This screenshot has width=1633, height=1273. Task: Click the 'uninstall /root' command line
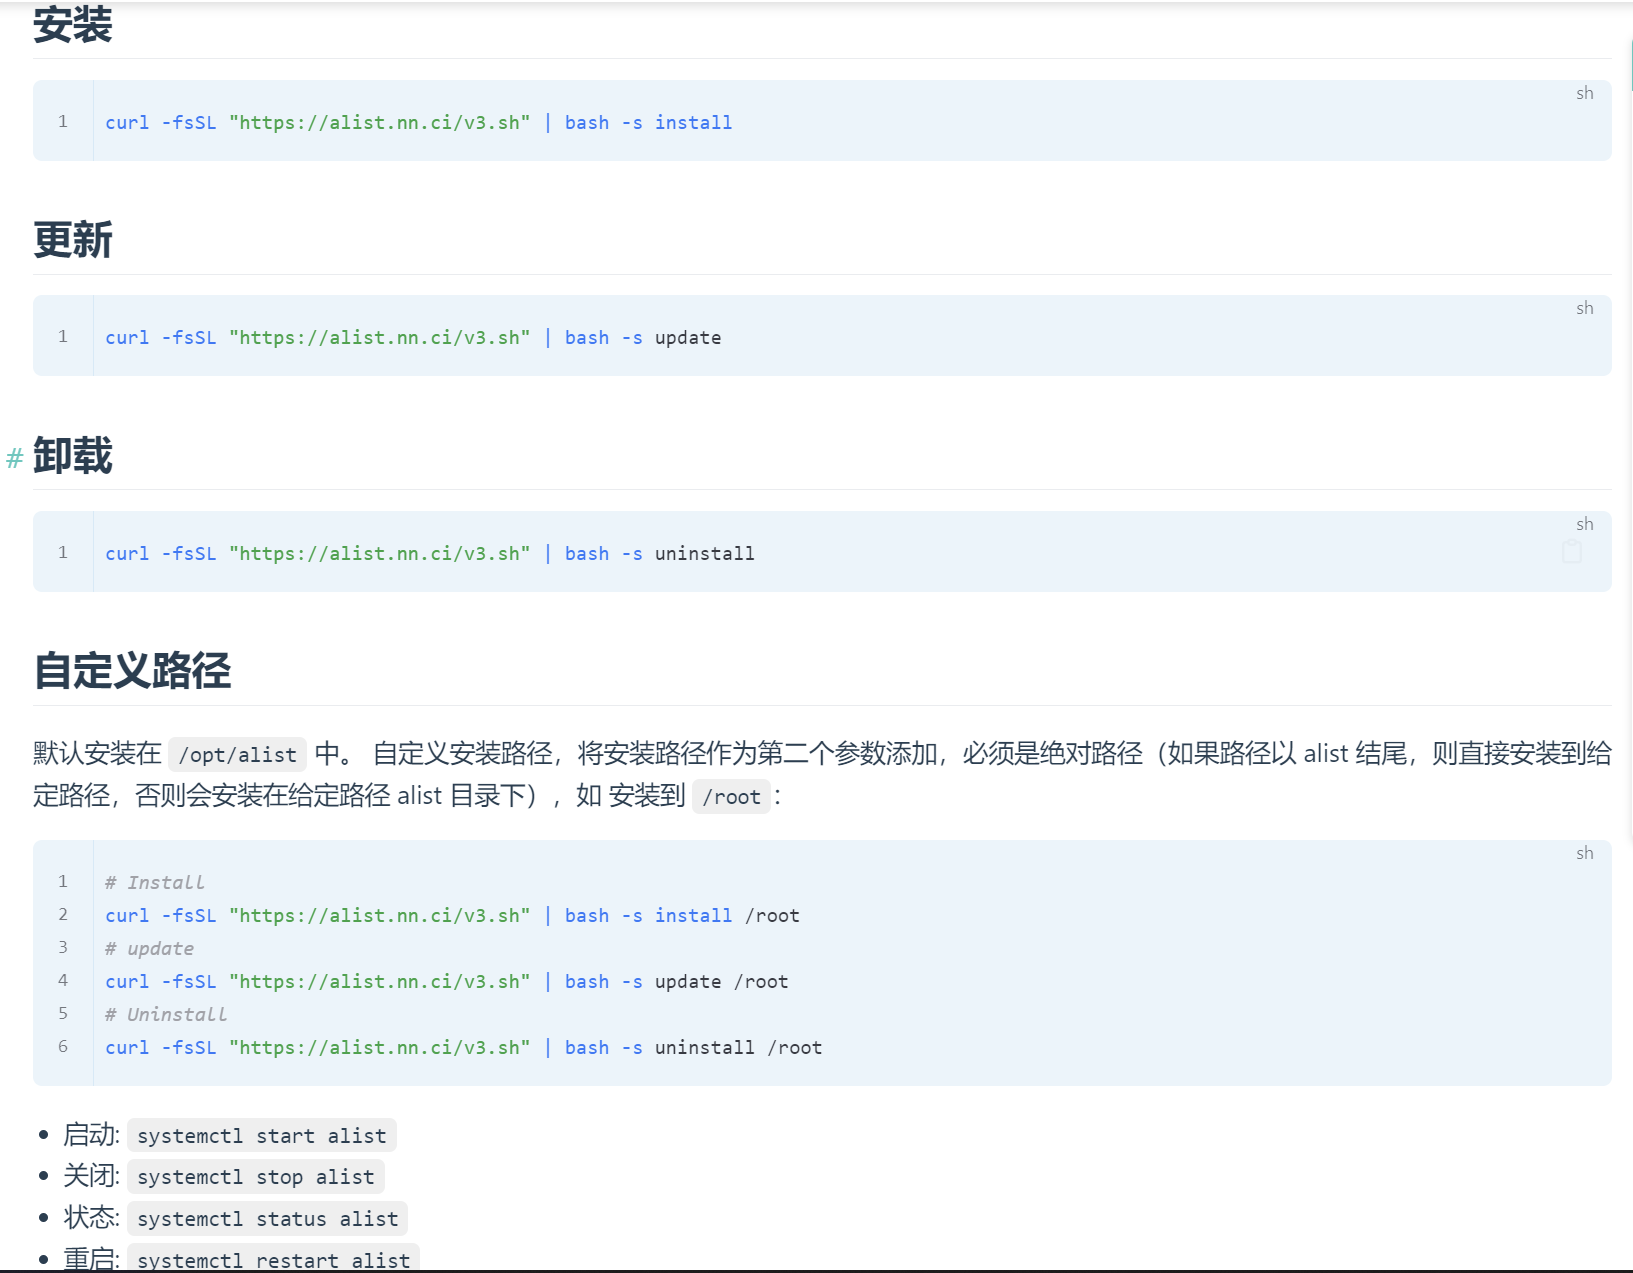point(463,1048)
